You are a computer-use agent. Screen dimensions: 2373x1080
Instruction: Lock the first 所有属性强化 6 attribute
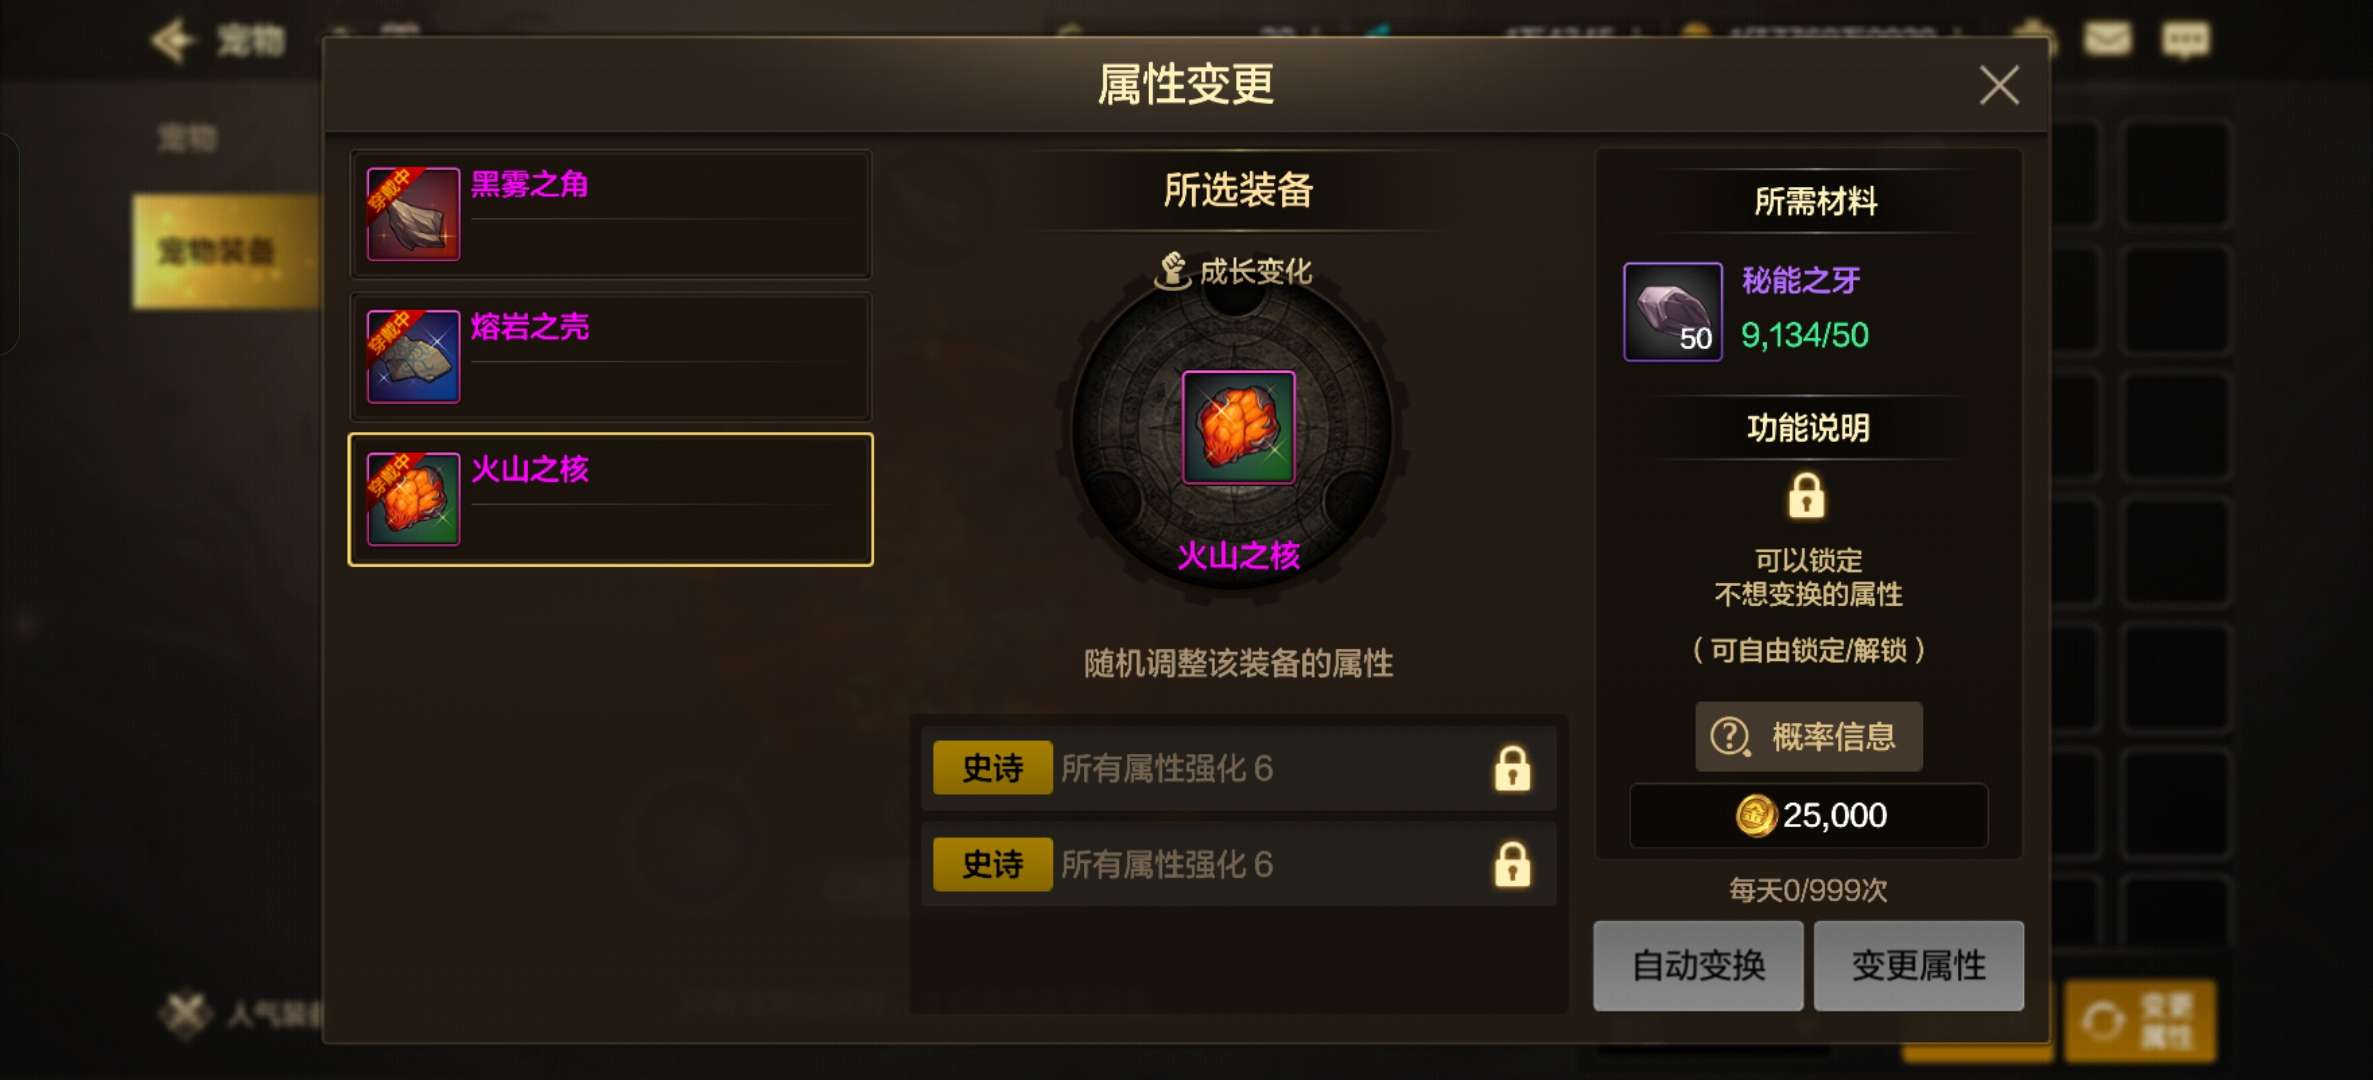coord(1512,768)
